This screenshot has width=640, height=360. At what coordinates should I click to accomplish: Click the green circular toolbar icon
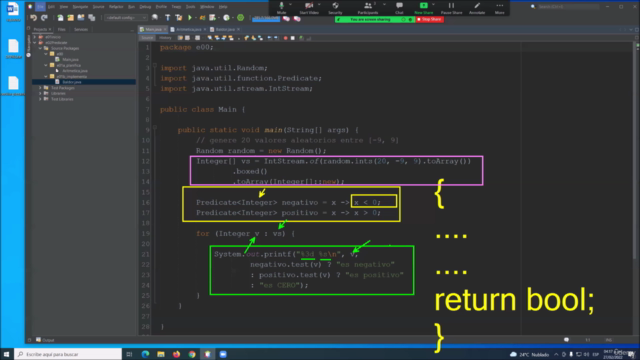click(240, 18)
